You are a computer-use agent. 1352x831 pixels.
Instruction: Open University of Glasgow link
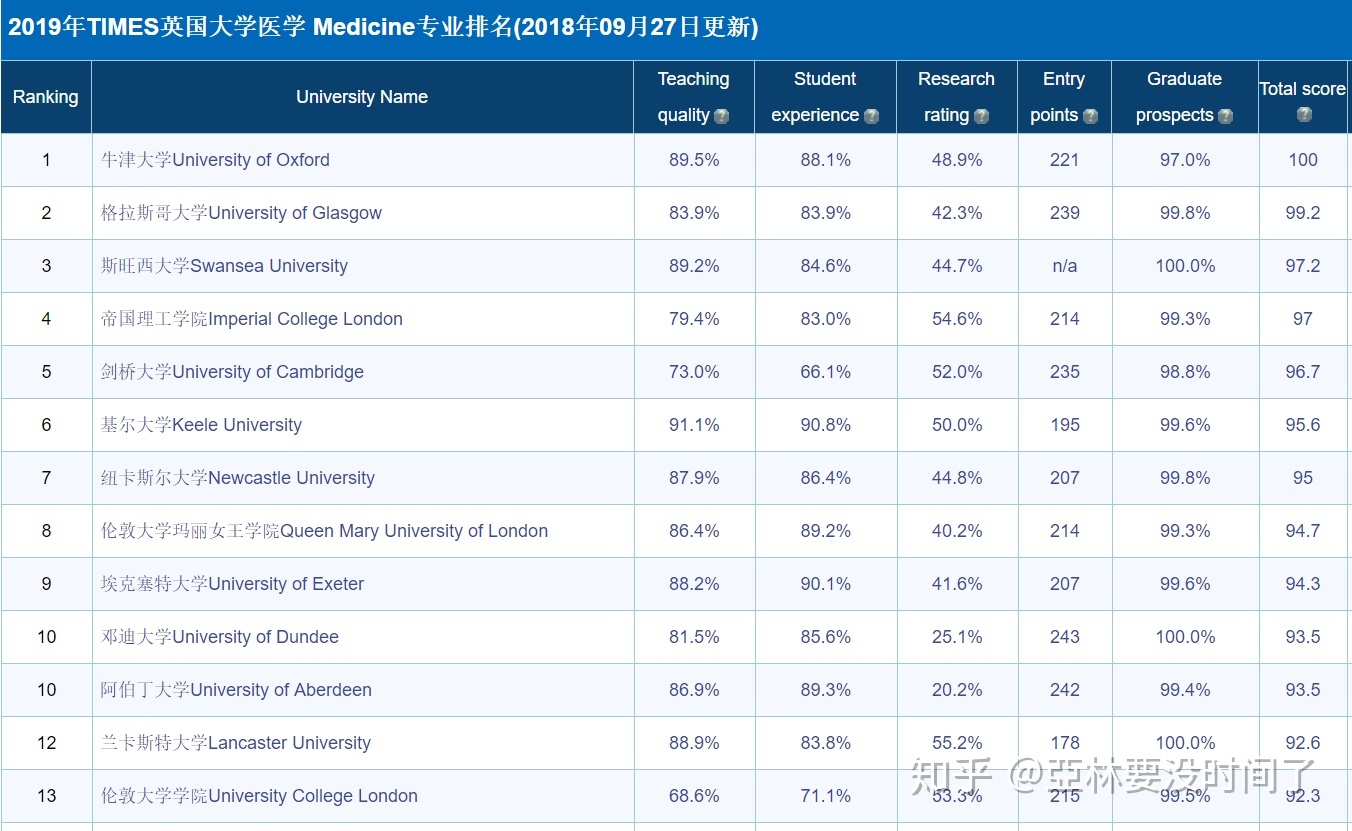click(241, 213)
